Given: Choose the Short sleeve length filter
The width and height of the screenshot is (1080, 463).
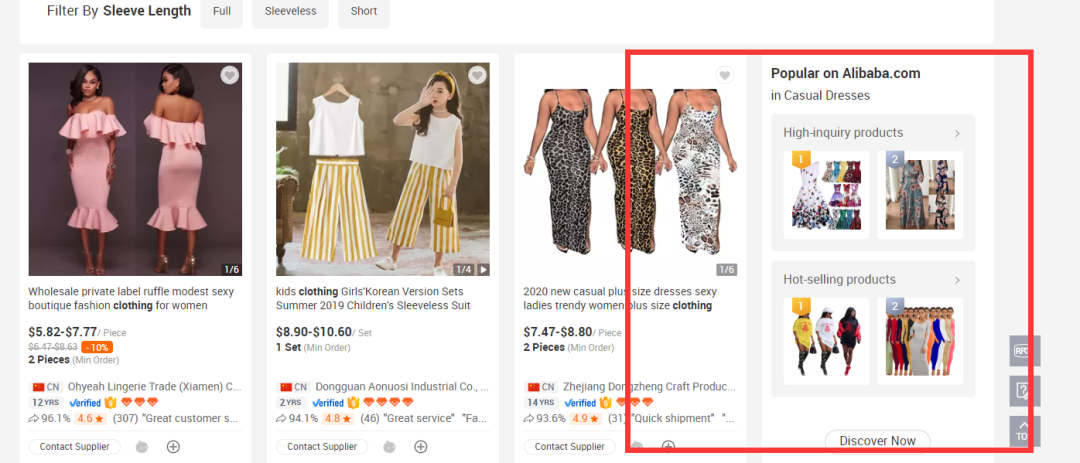Looking at the screenshot, I should (x=364, y=12).
